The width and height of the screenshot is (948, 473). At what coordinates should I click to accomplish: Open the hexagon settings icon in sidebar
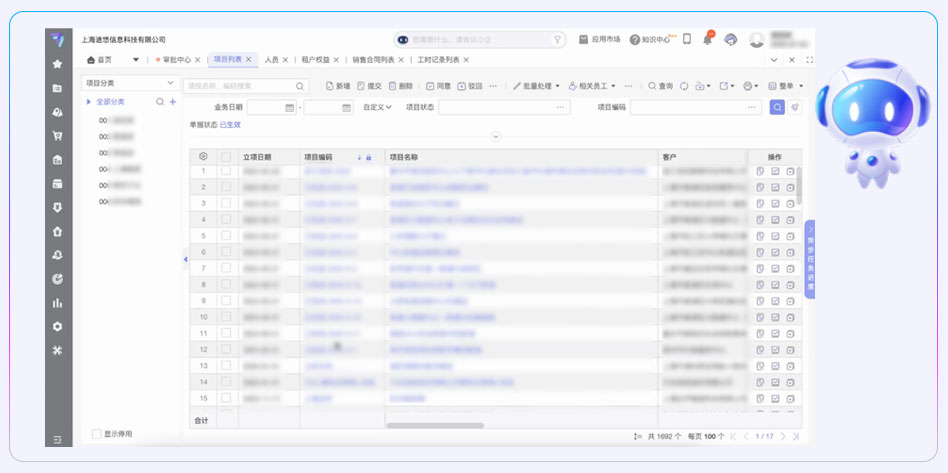57,327
